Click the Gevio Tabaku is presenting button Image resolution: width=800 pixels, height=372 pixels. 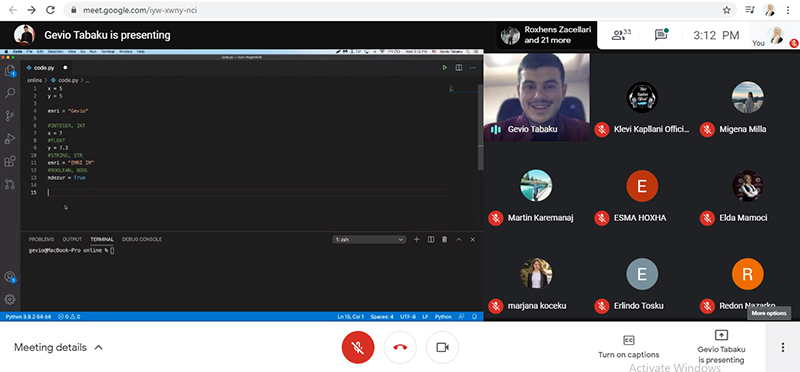point(721,347)
